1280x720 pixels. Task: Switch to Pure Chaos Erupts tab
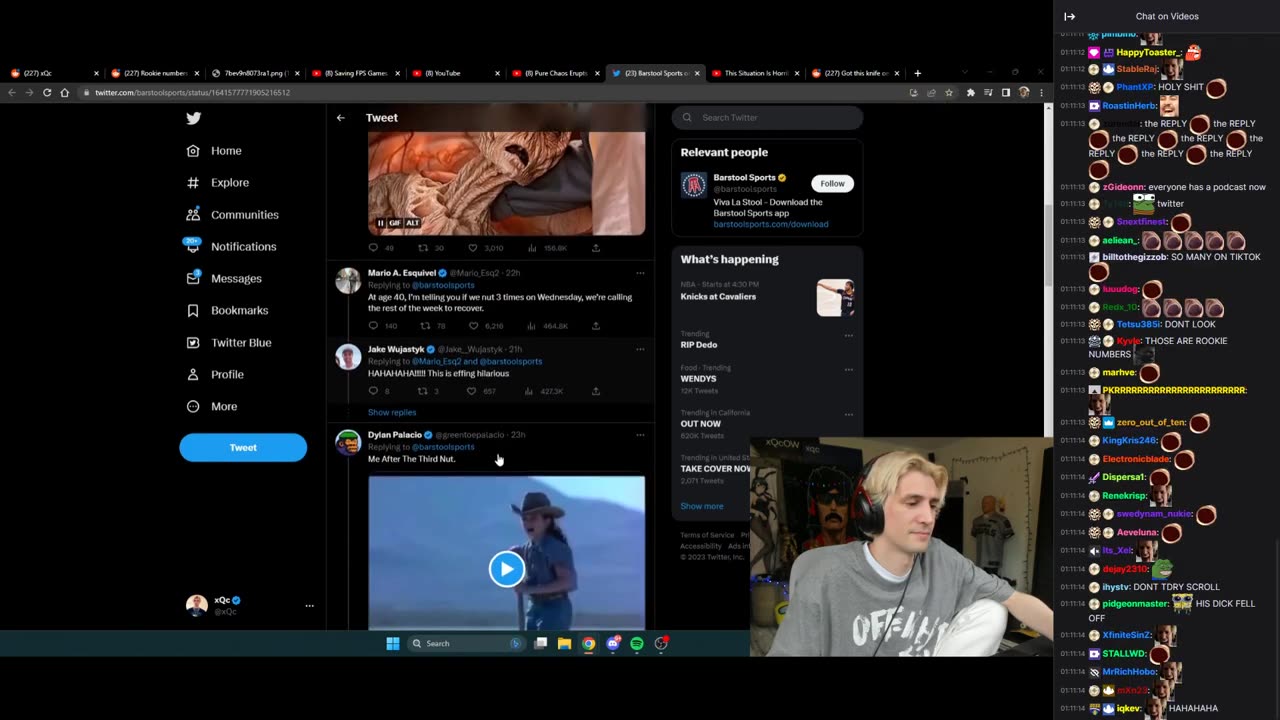pos(555,73)
